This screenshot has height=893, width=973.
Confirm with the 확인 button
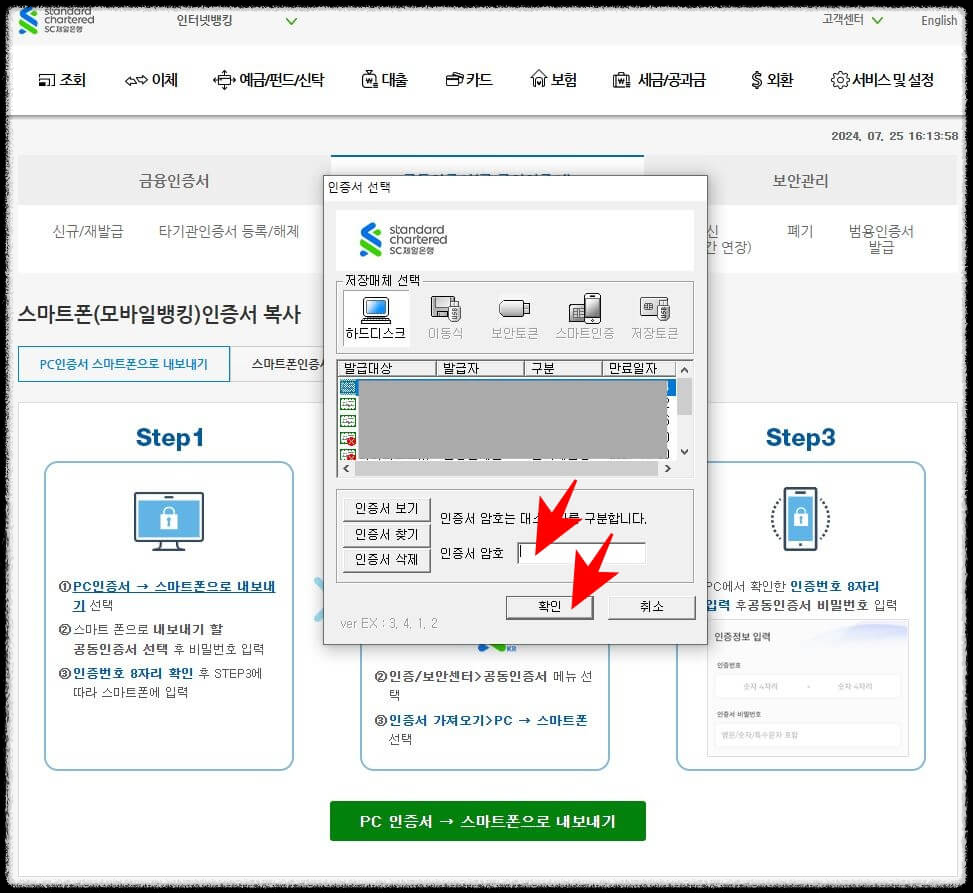click(x=550, y=607)
